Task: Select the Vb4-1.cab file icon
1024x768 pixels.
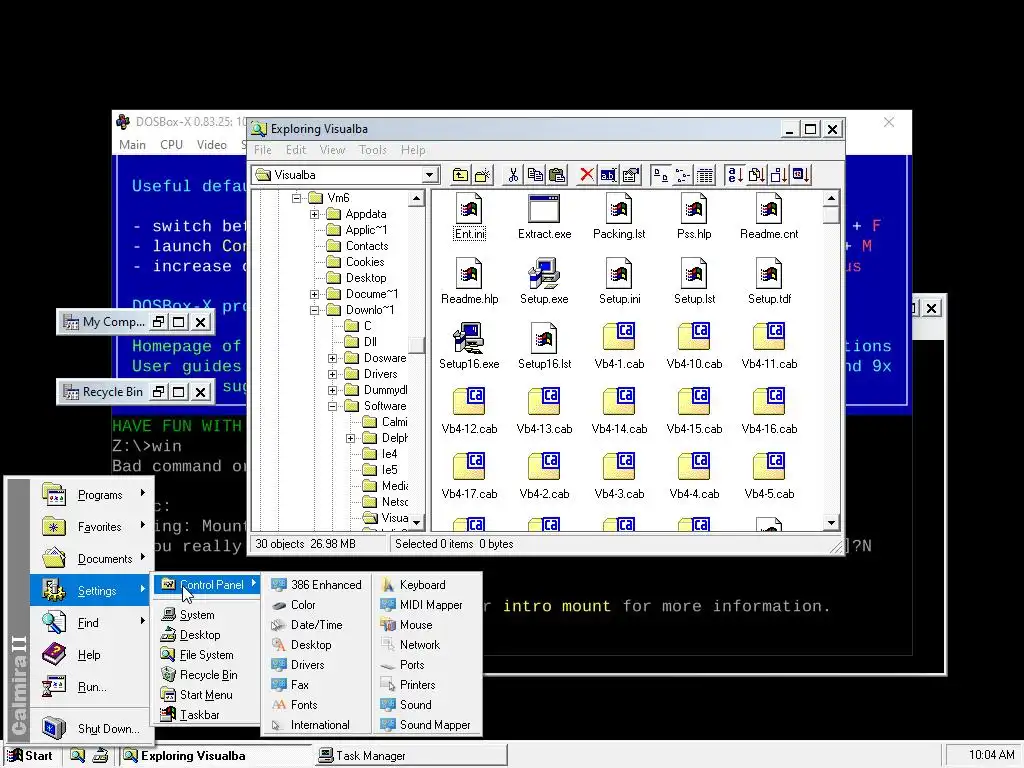Action: click(619, 338)
